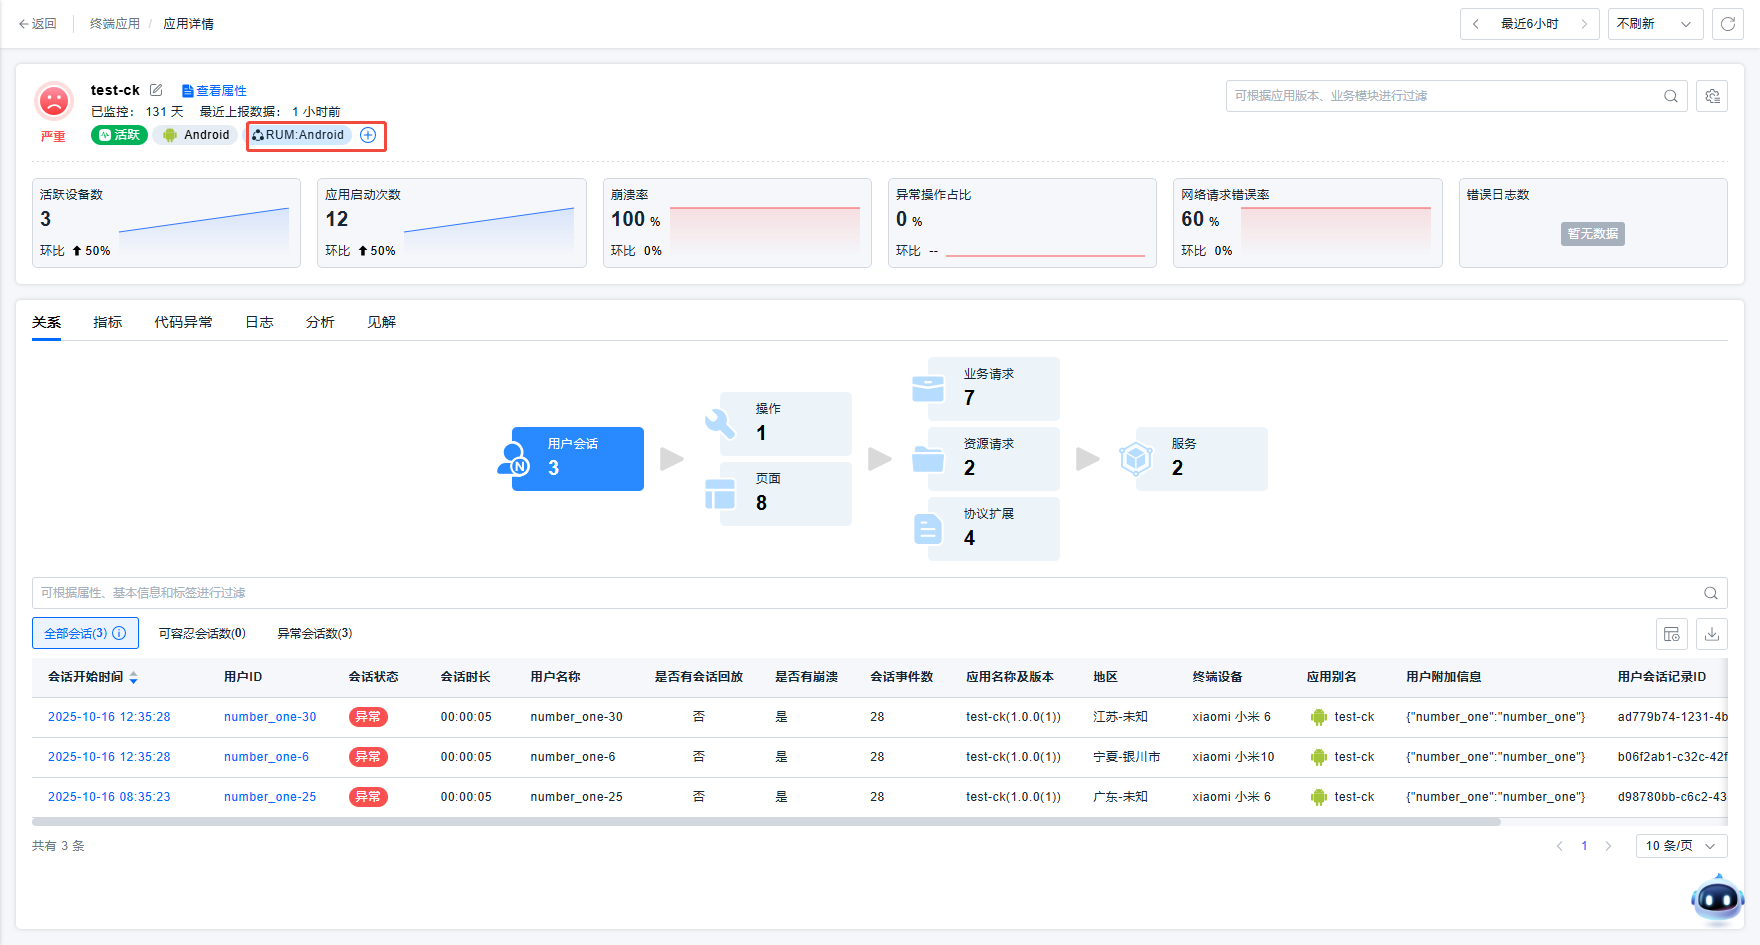The height and width of the screenshot is (945, 1760).
Task: Switch to the 指标 tab
Action: [x=107, y=322]
